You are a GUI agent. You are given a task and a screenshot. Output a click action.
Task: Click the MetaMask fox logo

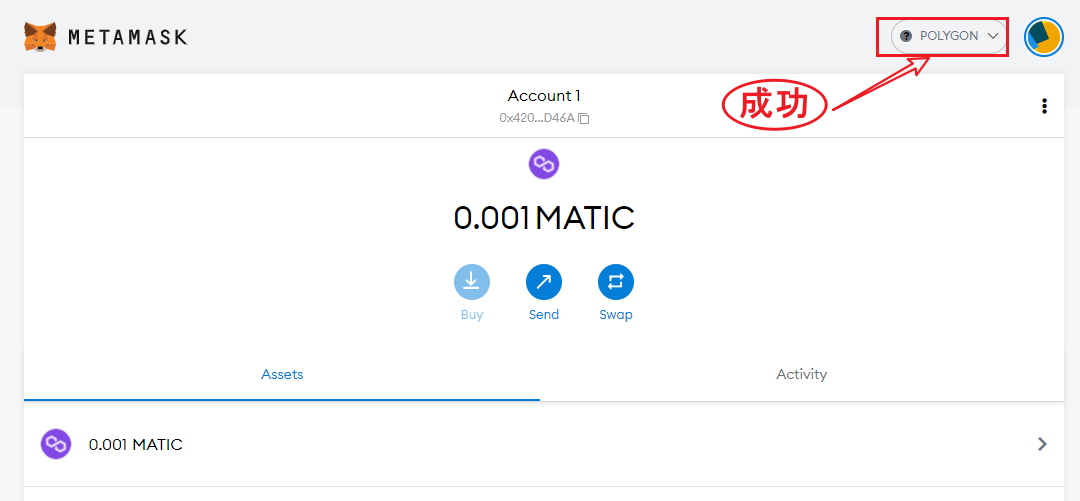click(x=40, y=37)
